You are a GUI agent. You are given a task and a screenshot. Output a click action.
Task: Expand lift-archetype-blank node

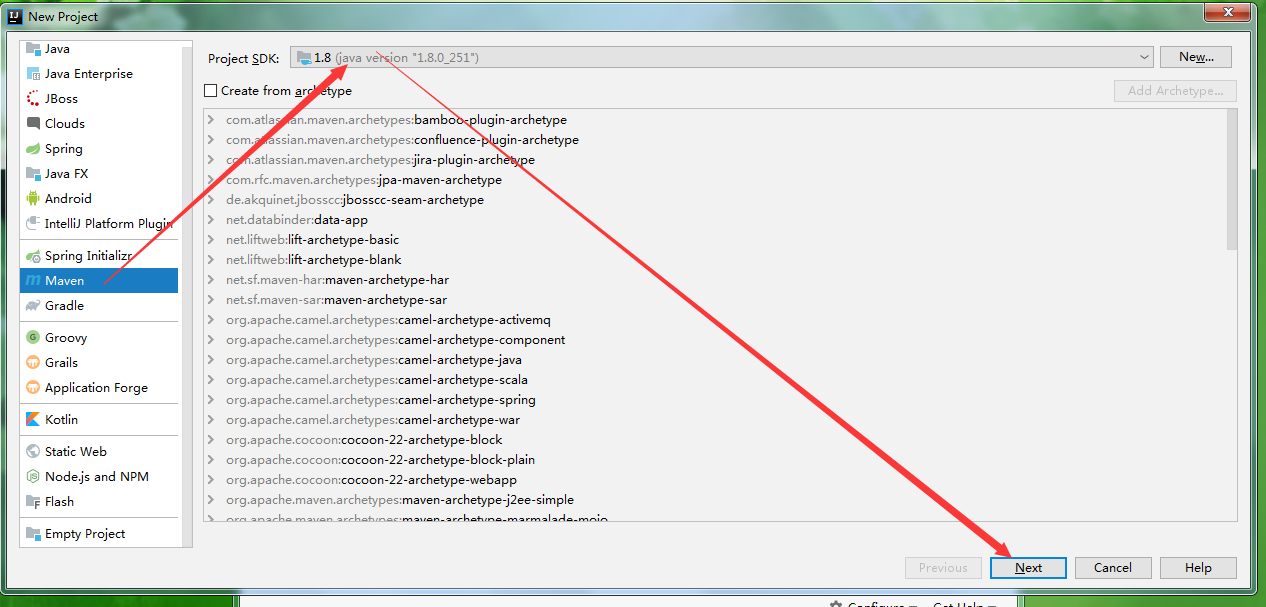(211, 260)
